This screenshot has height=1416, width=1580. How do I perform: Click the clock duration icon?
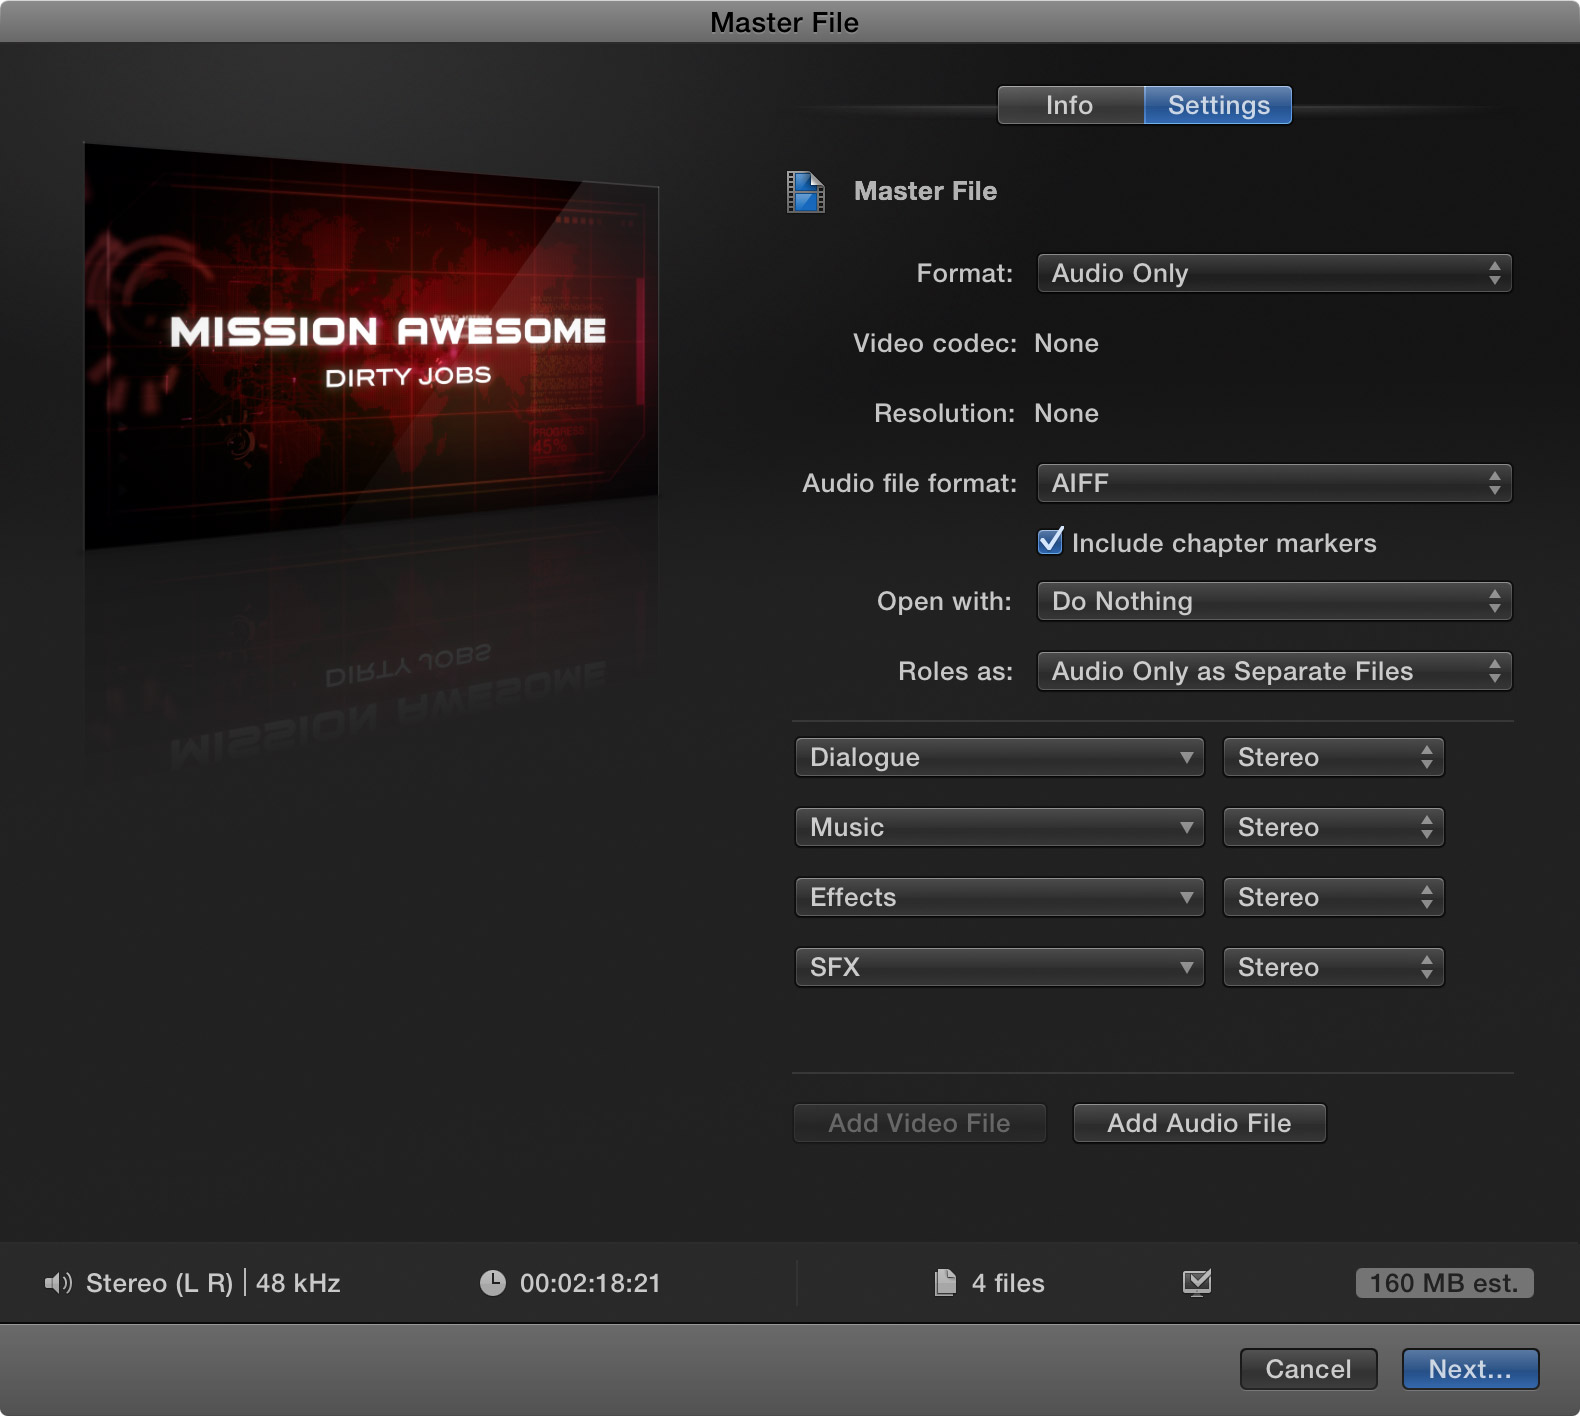click(x=493, y=1283)
